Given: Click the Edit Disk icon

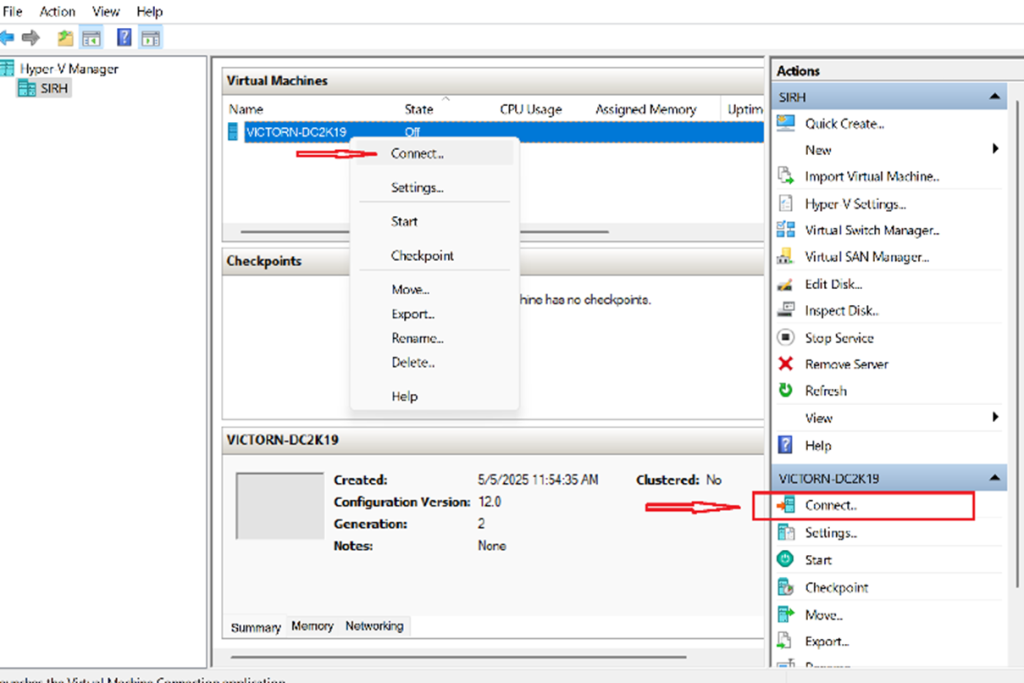Looking at the screenshot, I should coord(785,284).
